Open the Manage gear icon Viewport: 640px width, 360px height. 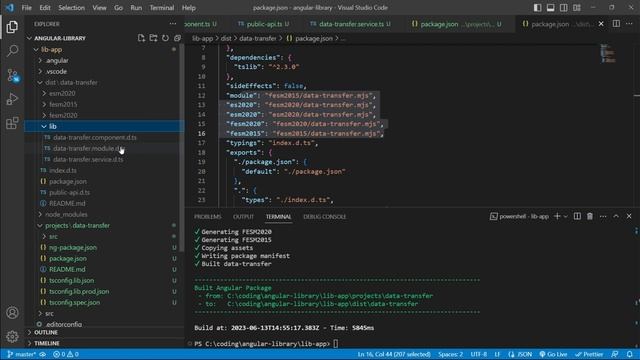(12, 336)
